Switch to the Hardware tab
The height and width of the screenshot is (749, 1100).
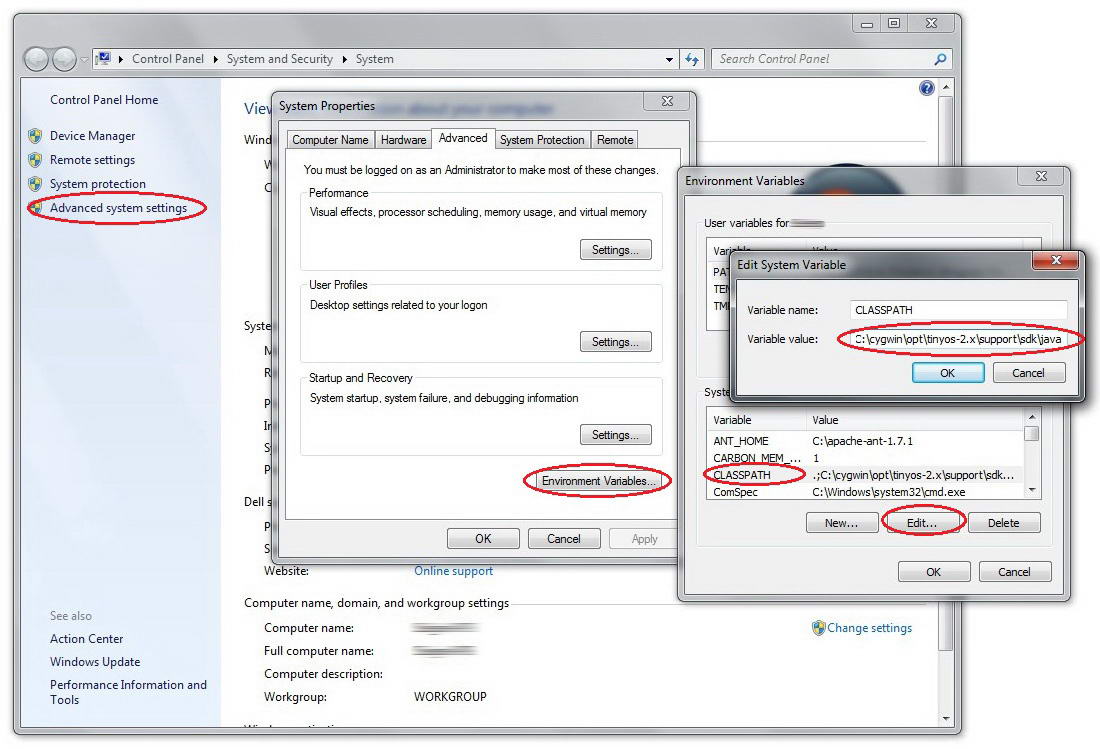point(403,140)
